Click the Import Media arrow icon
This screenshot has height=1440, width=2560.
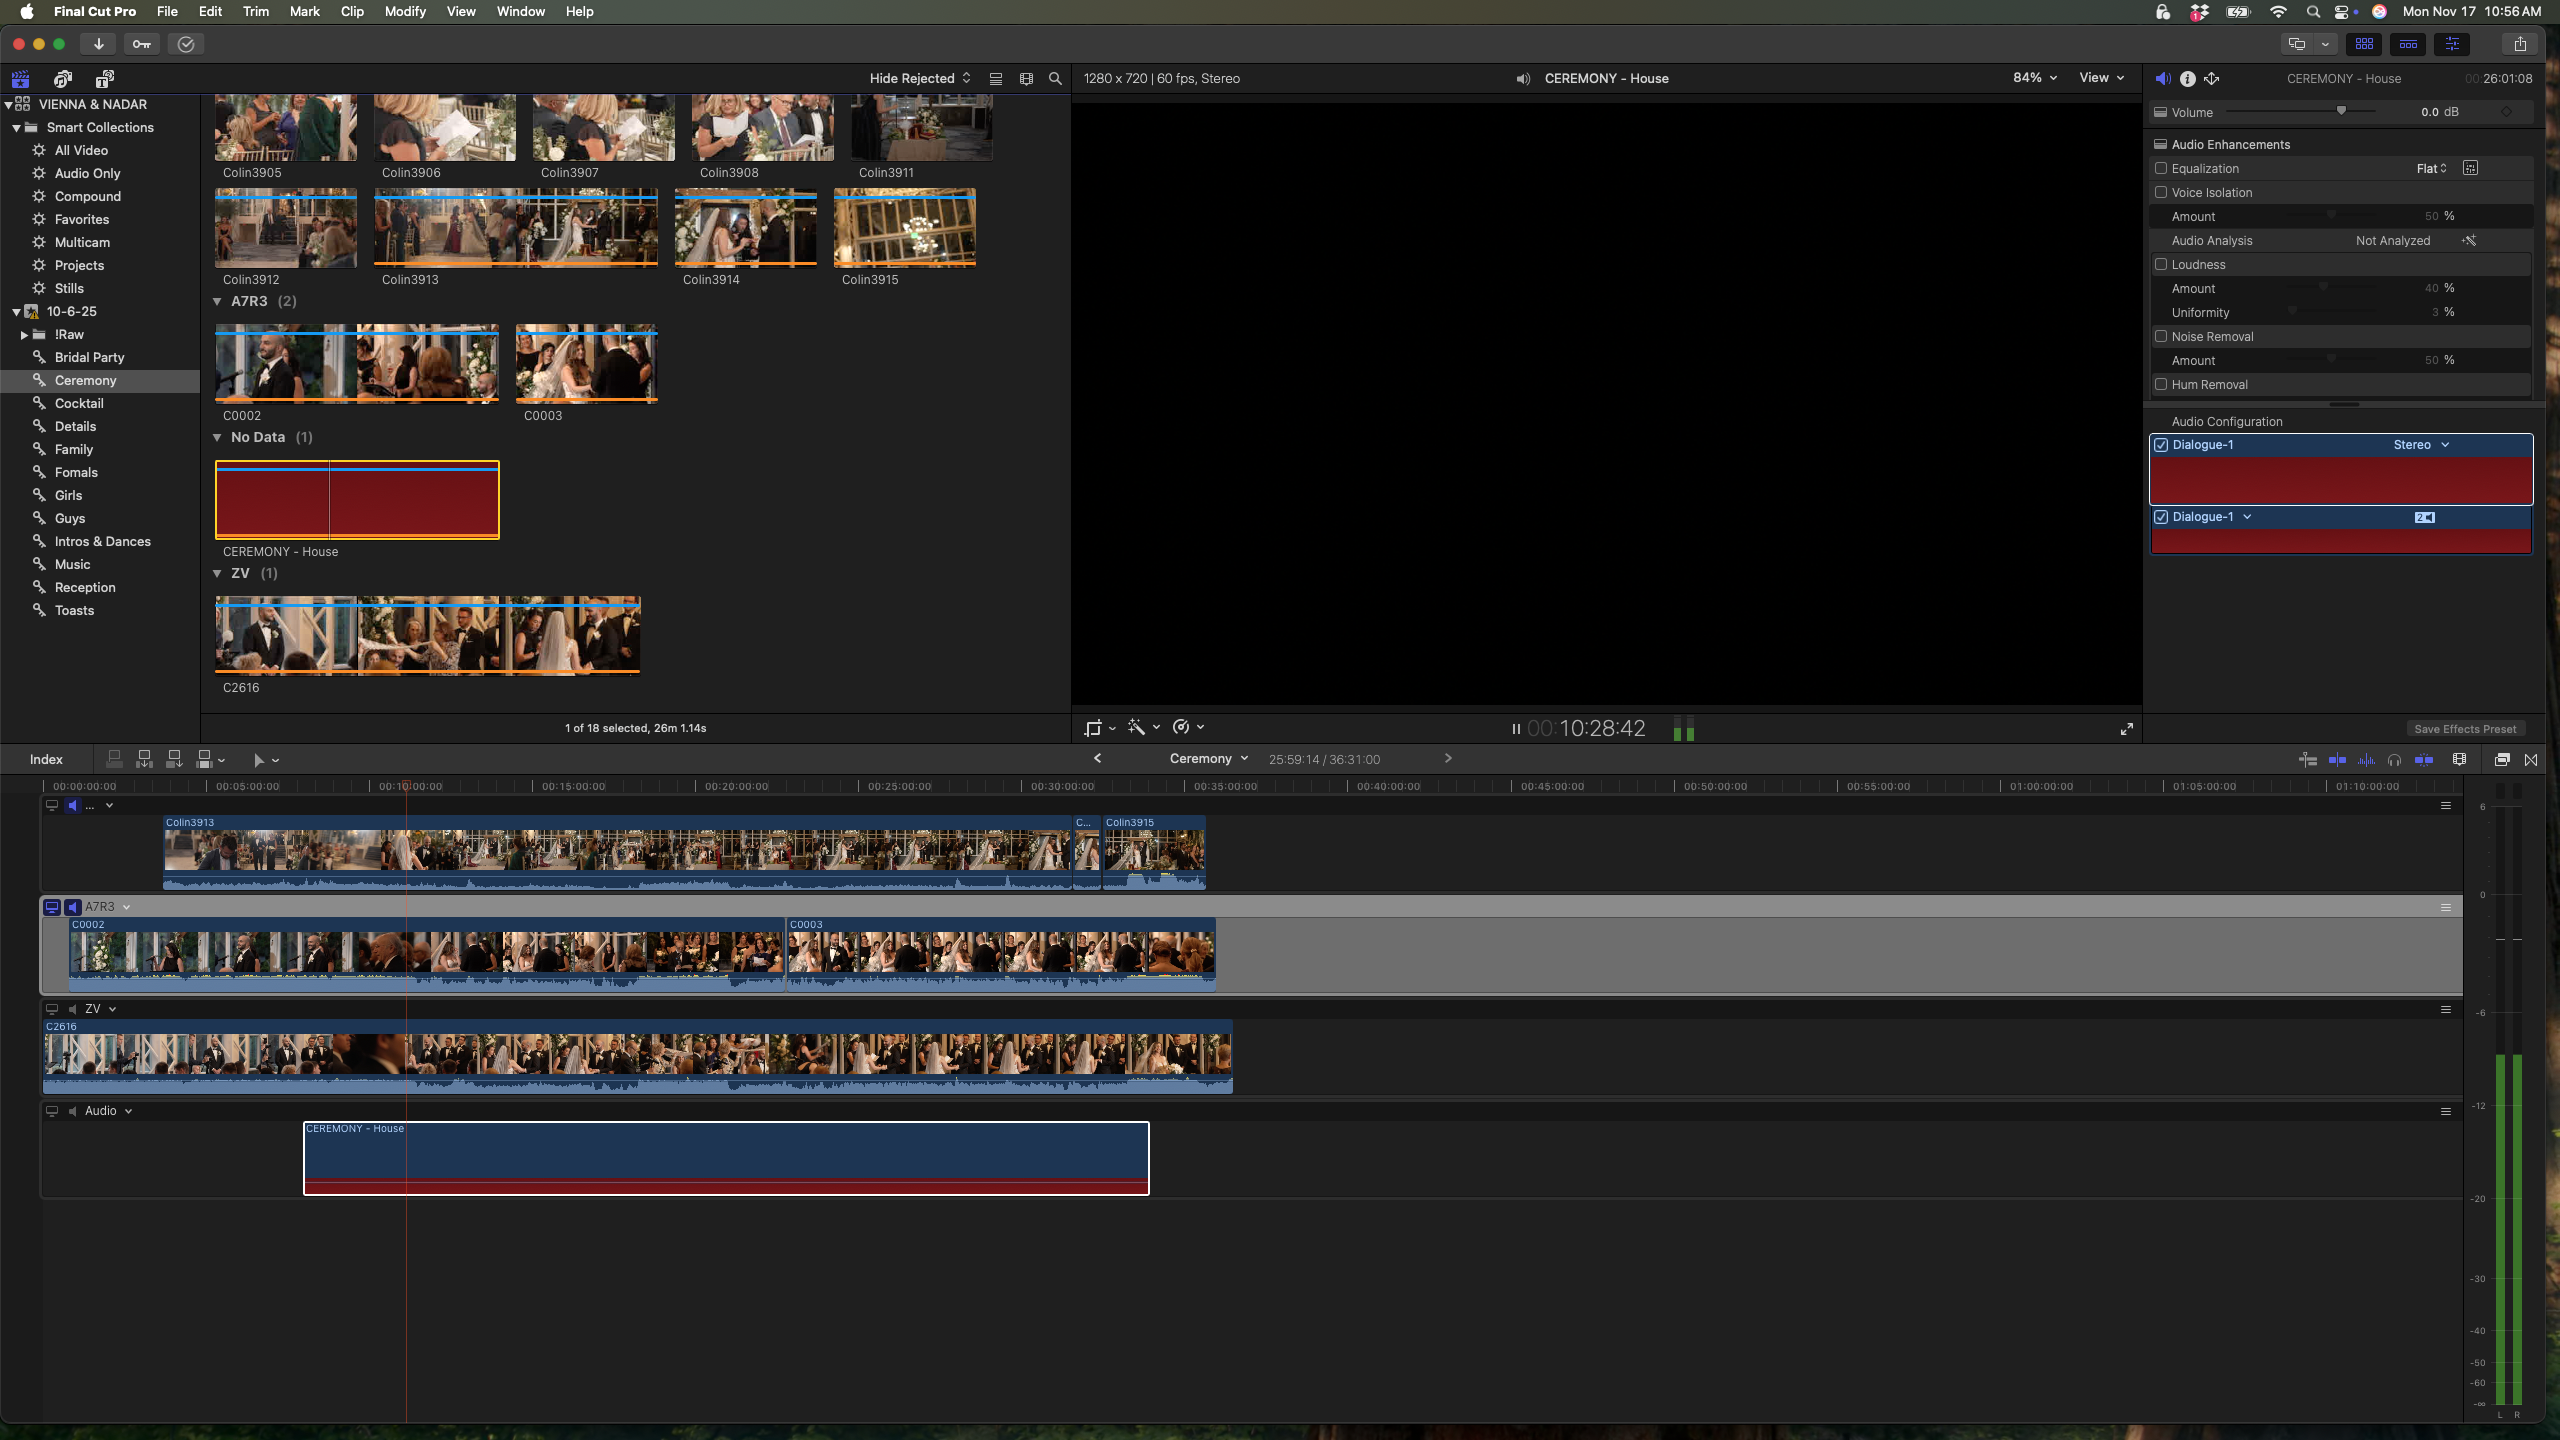[98, 44]
